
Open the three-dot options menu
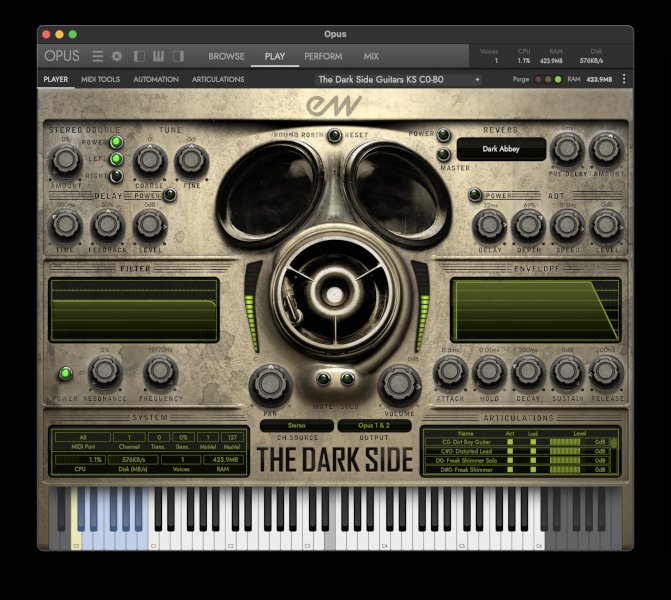click(x=624, y=79)
